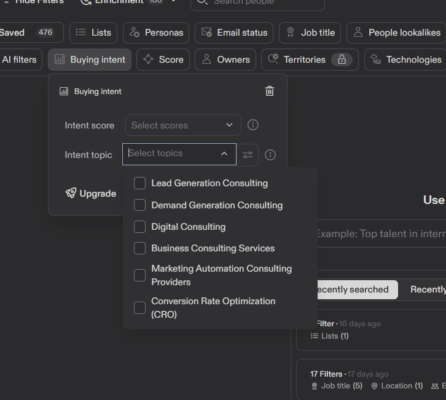
Task: Check Marketing Automation Consulting Providers topic
Action: click(140, 275)
